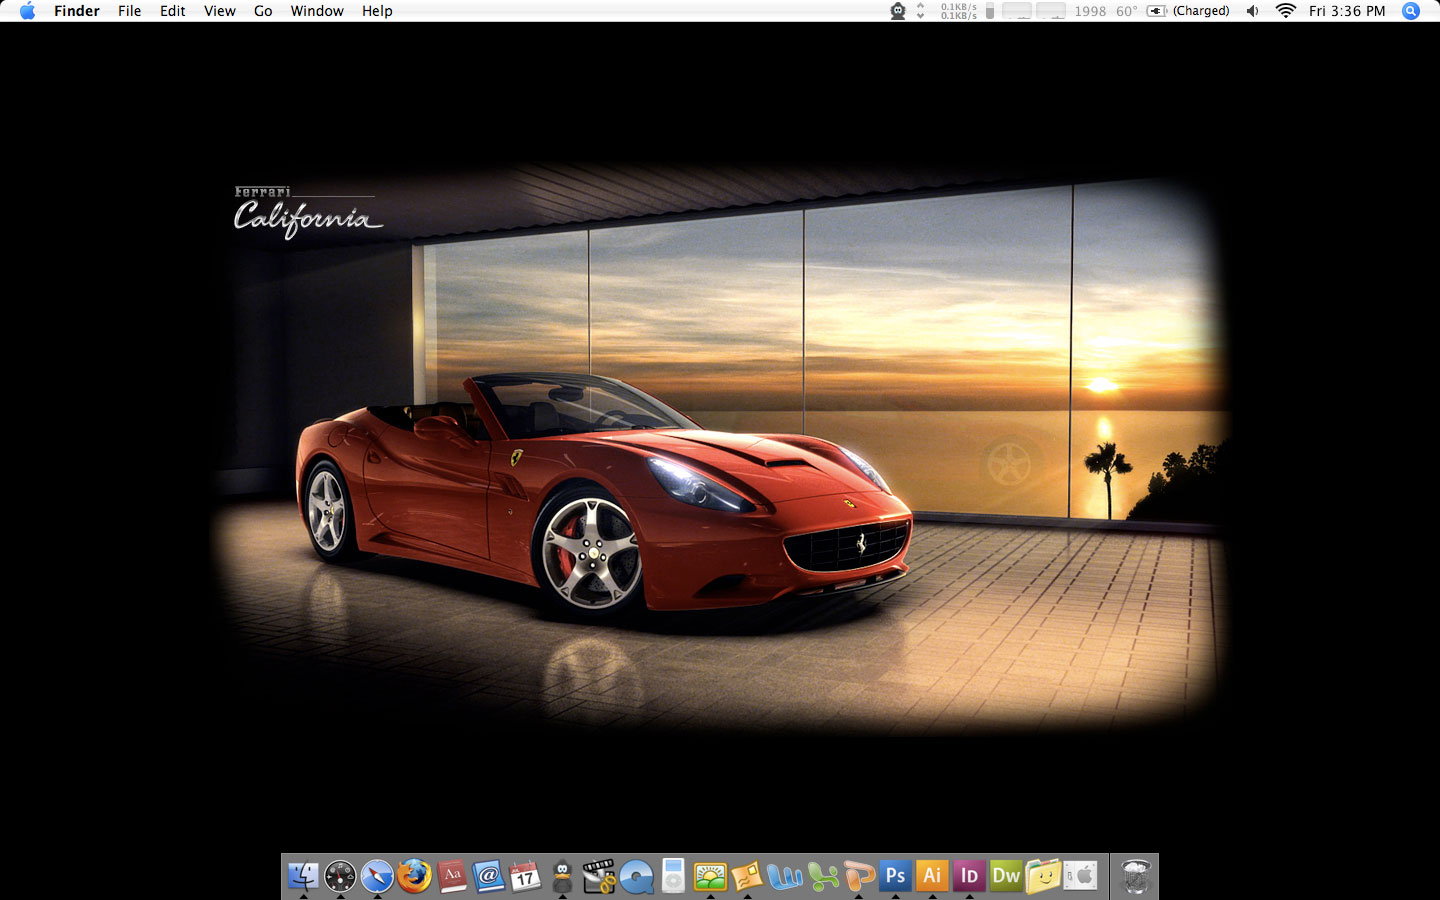Open Adobe InDesign from the Dock

[969, 876]
